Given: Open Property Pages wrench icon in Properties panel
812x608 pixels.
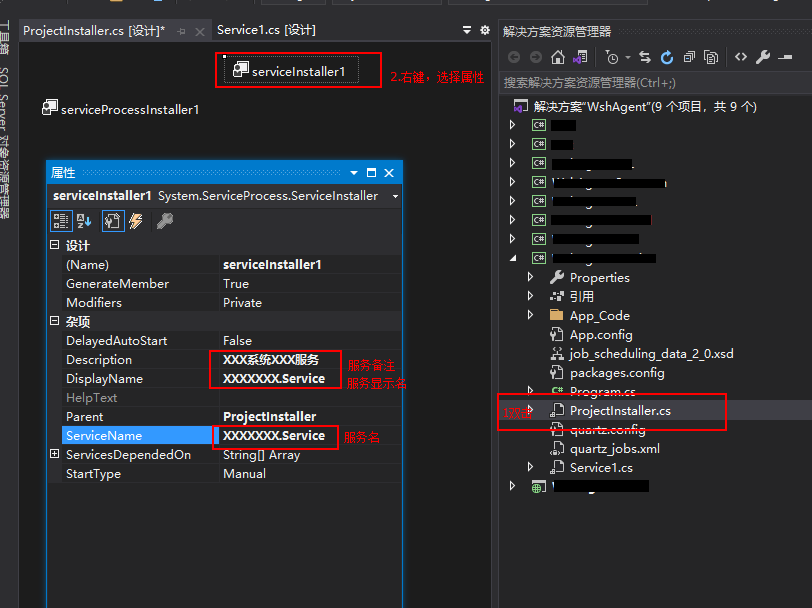Looking at the screenshot, I should point(165,221).
